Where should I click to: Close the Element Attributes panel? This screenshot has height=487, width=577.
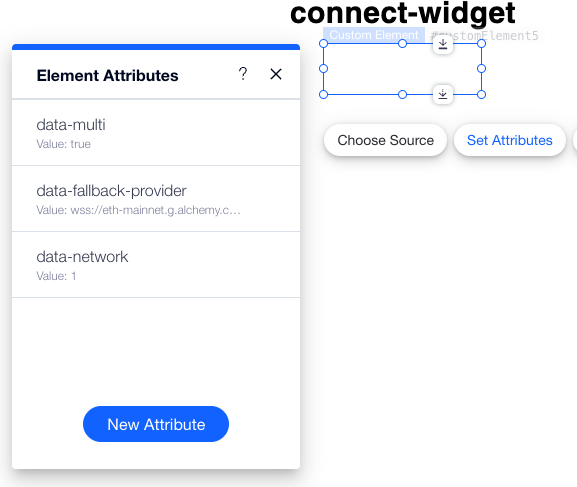coord(276,74)
